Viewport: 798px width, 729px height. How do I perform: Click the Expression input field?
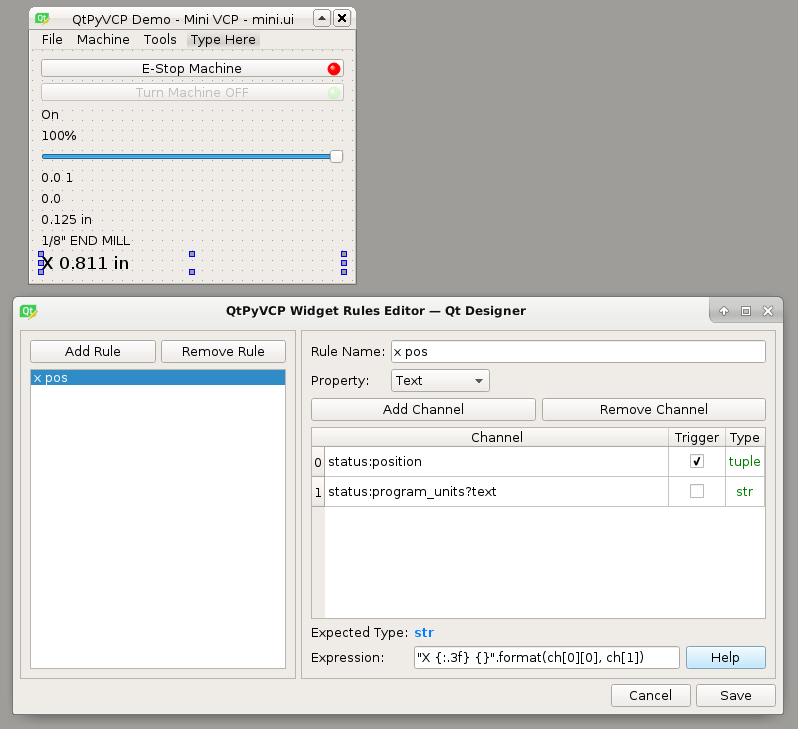(547, 657)
